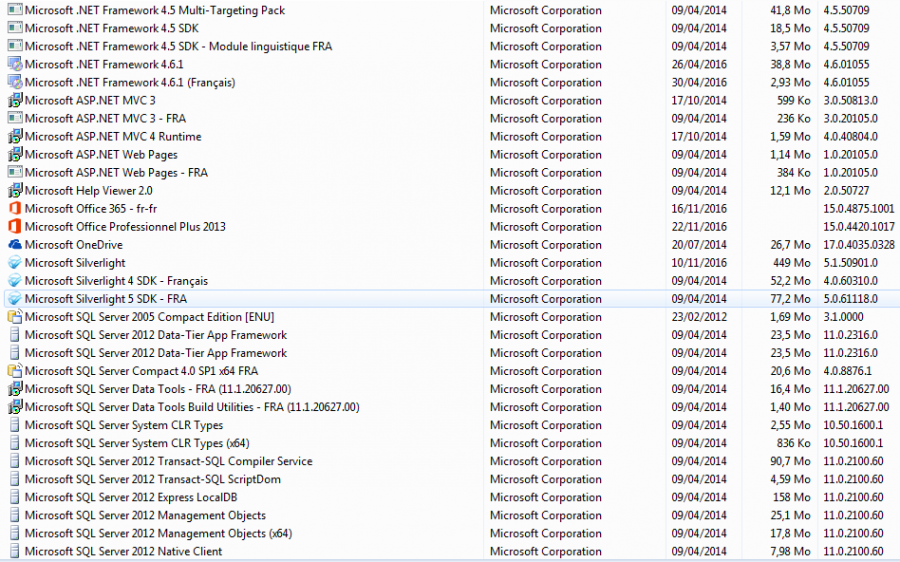Click the Microsoft Silverlight program icon
900x562 pixels.
(14, 263)
